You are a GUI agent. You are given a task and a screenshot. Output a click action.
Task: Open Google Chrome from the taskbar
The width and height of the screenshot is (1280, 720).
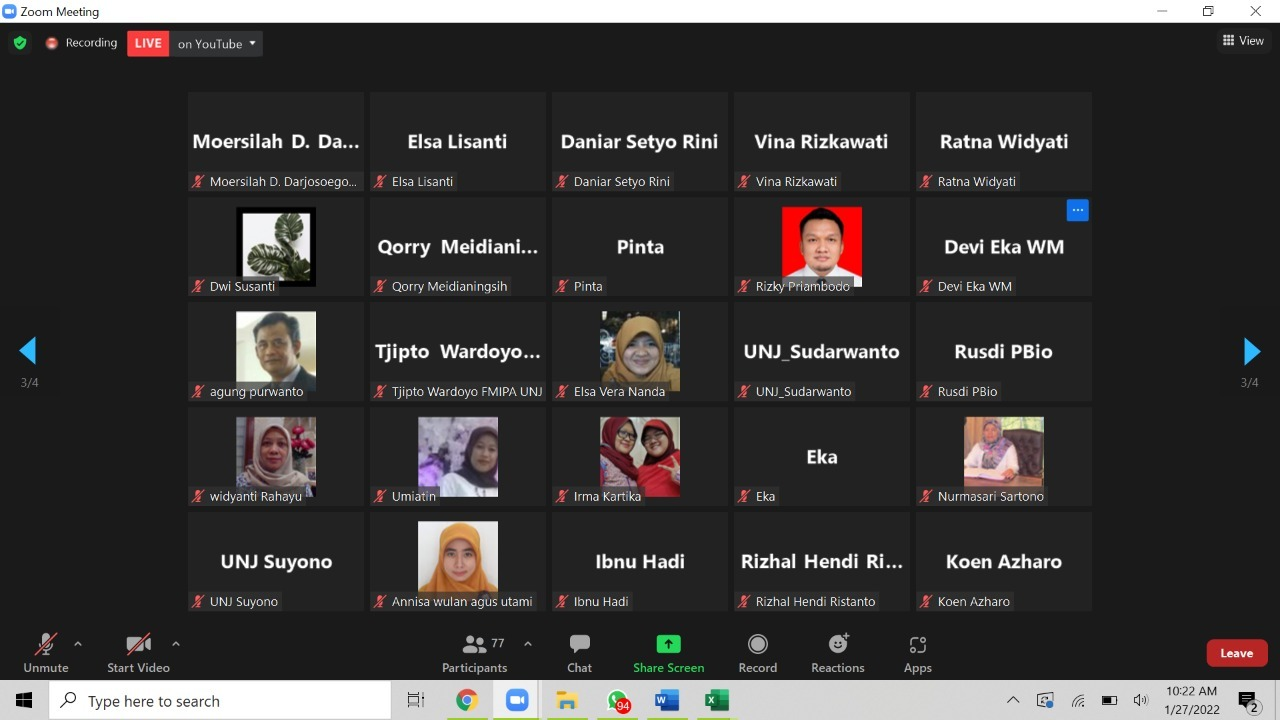466,701
